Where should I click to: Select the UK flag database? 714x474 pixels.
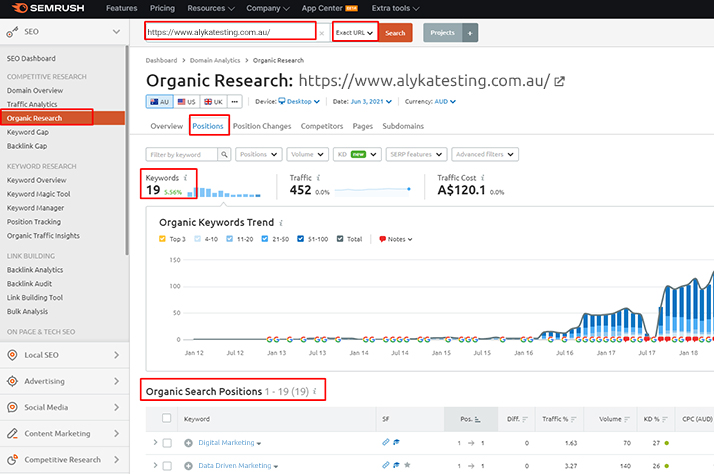pos(213,102)
